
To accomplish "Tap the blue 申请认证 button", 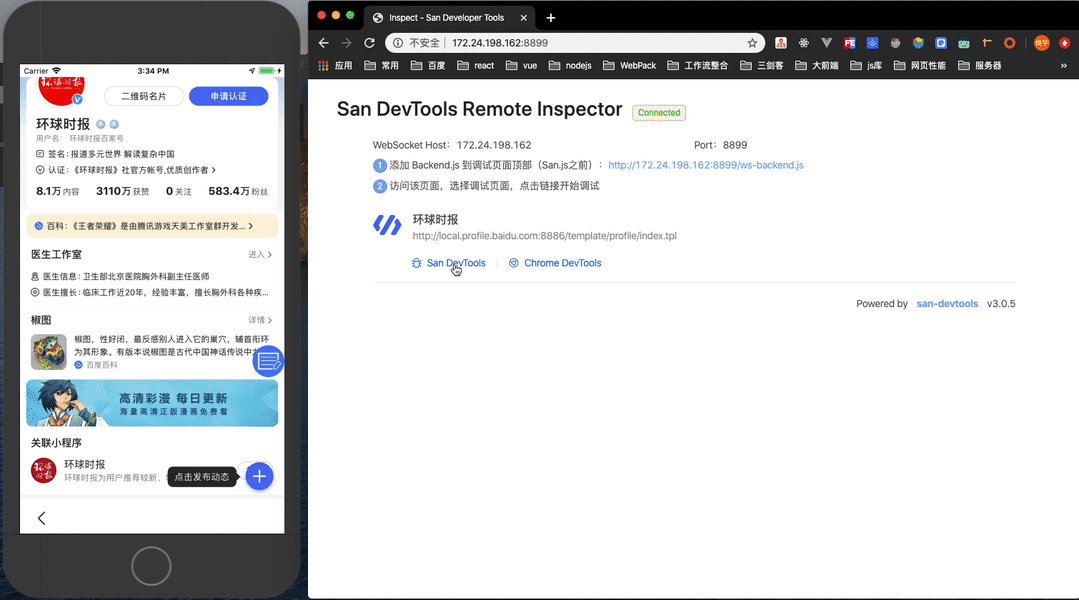I will click(x=228, y=96).
